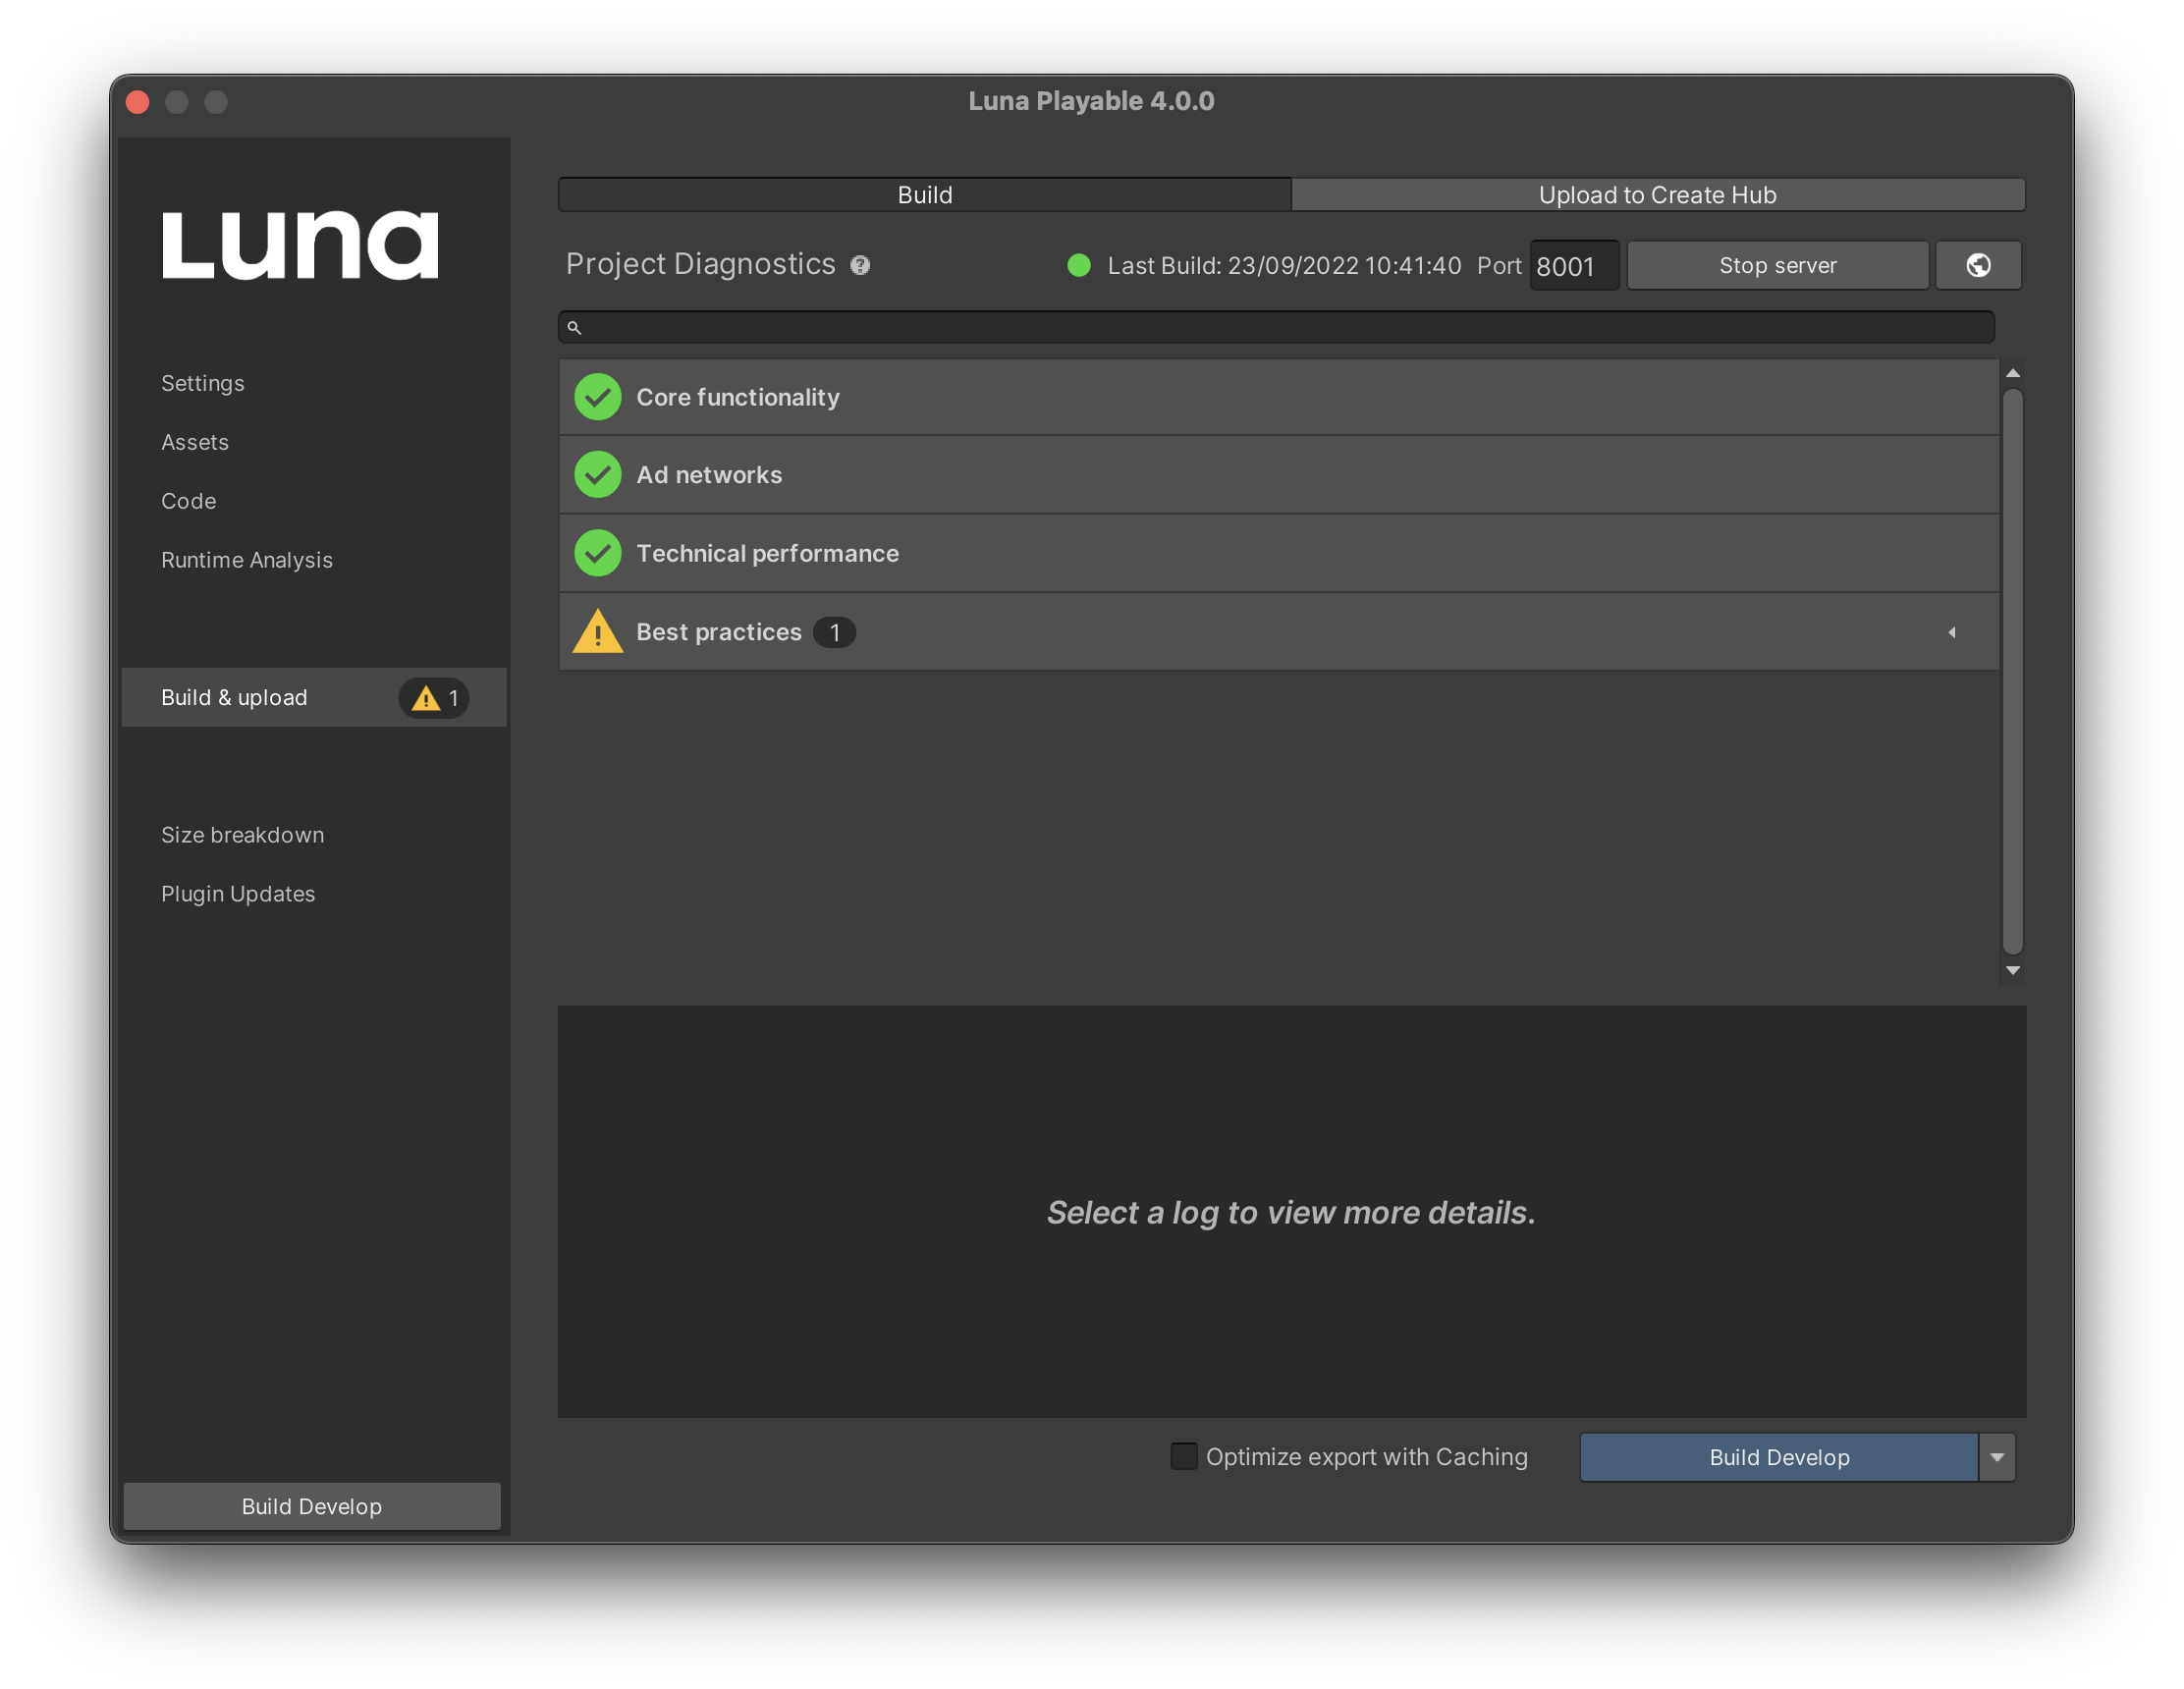The height and width of the screenshot is (1689, 2184).
Task: Click the diagnostics search field
Action: (x=1276, y=327)
